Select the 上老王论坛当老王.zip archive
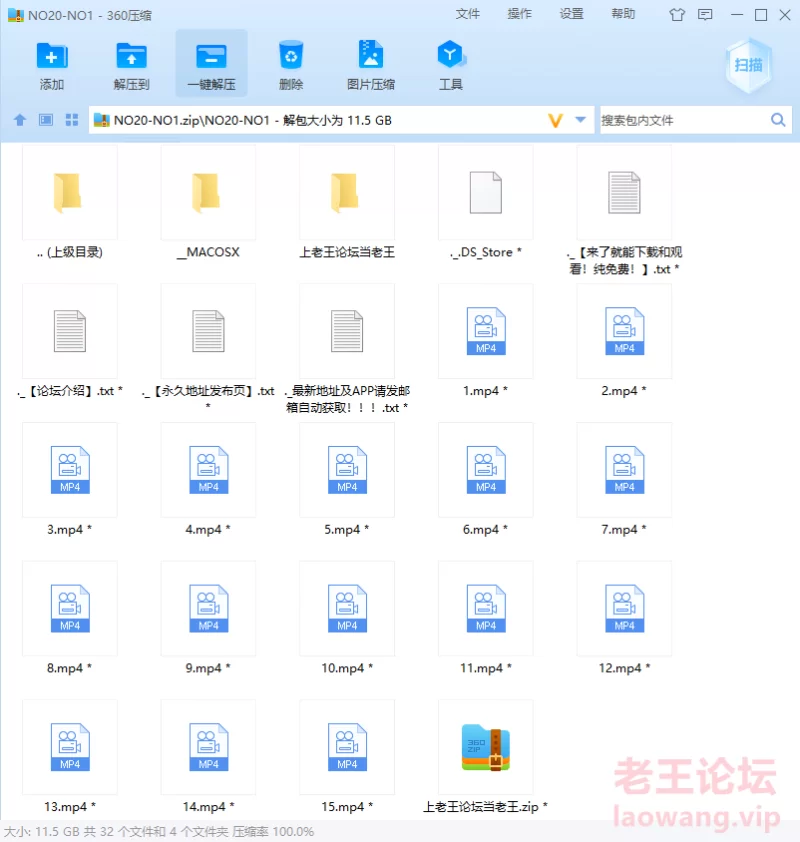The height and width of the screenshot is (842, 800). [486, 758]
